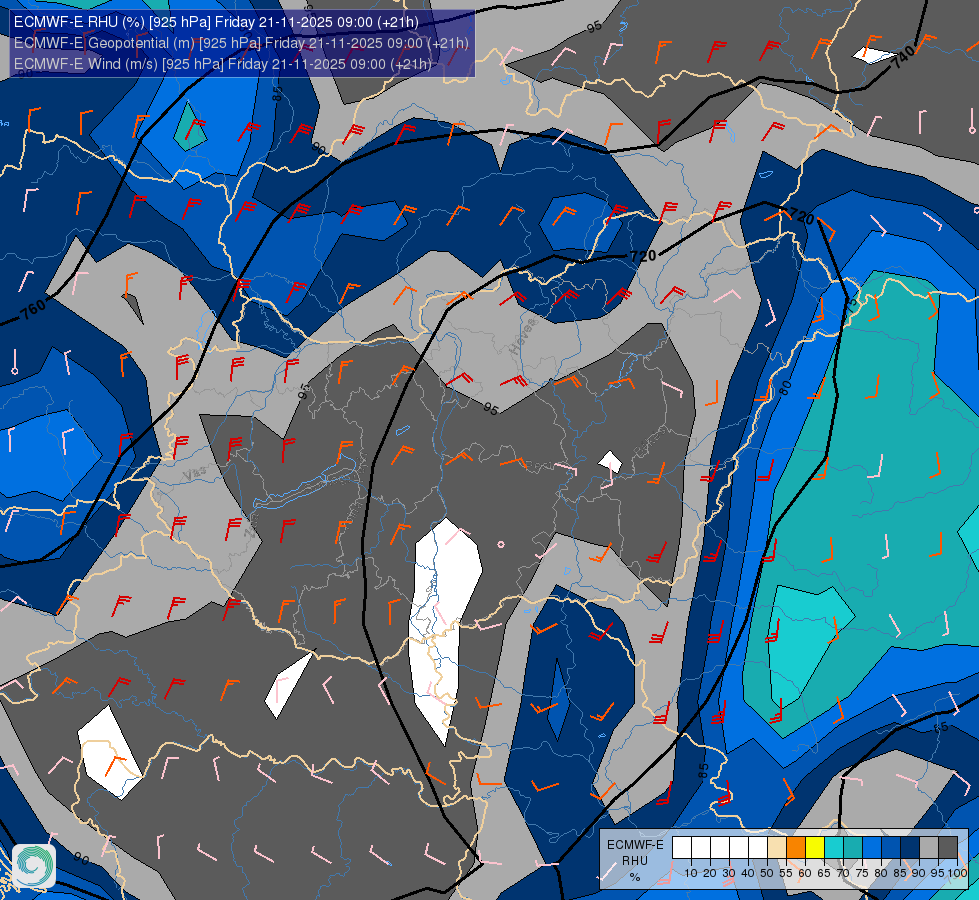The image size is (979, 900).
Task: Click the swirl logo icon in the corner
Action: click(x=34, y=865)
